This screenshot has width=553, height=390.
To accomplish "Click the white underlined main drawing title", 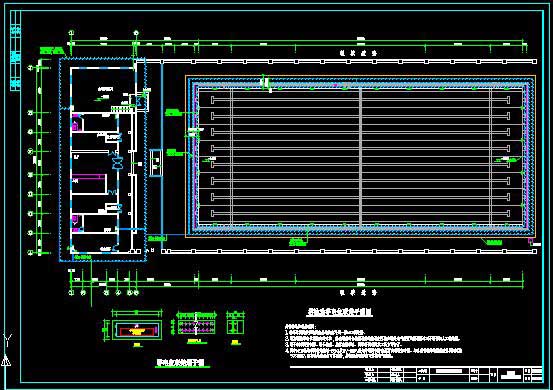I will pos(339,312).
